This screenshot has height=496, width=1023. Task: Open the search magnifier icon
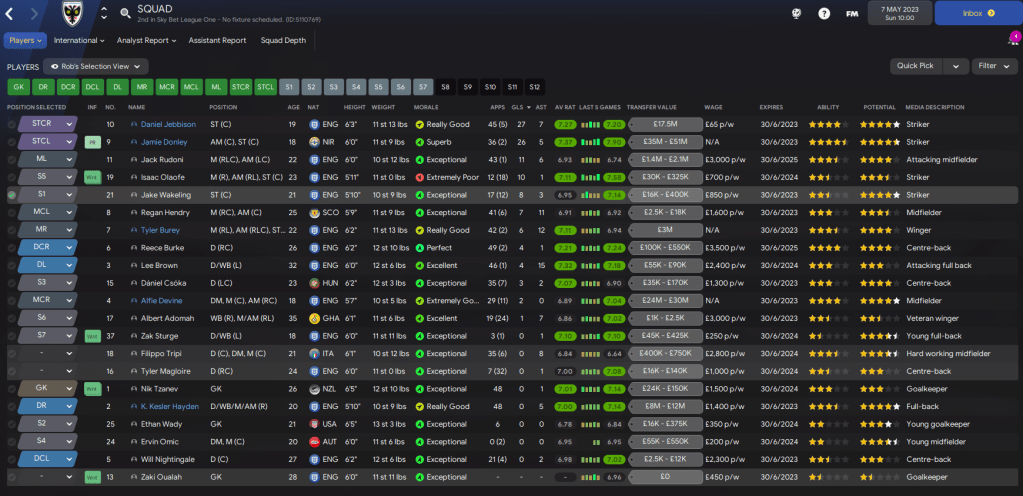tap(125, 14)
